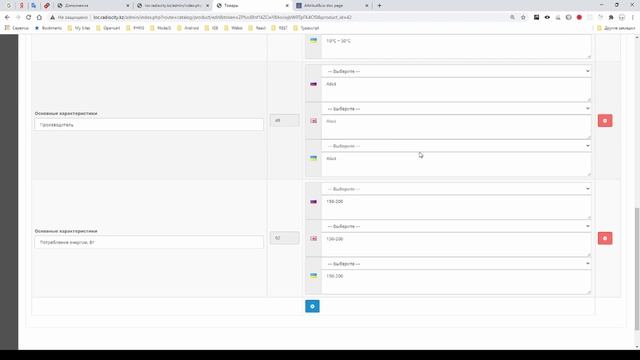The width and height of the screenshot is (640, 360).
Task: Click the browser forward arrow
Action: (18, 17)
